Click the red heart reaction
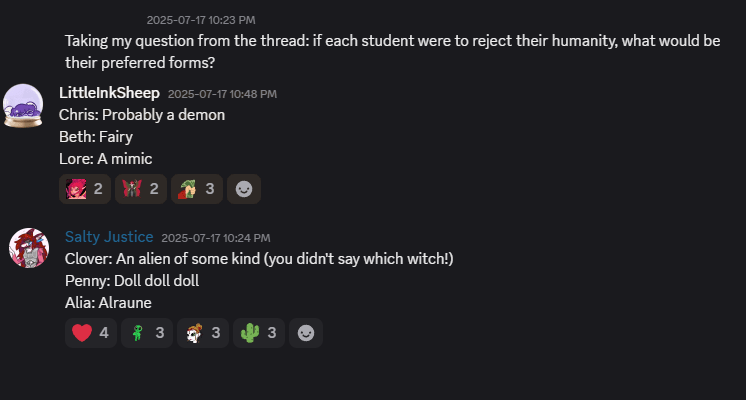746x400 pixels. 91,333
